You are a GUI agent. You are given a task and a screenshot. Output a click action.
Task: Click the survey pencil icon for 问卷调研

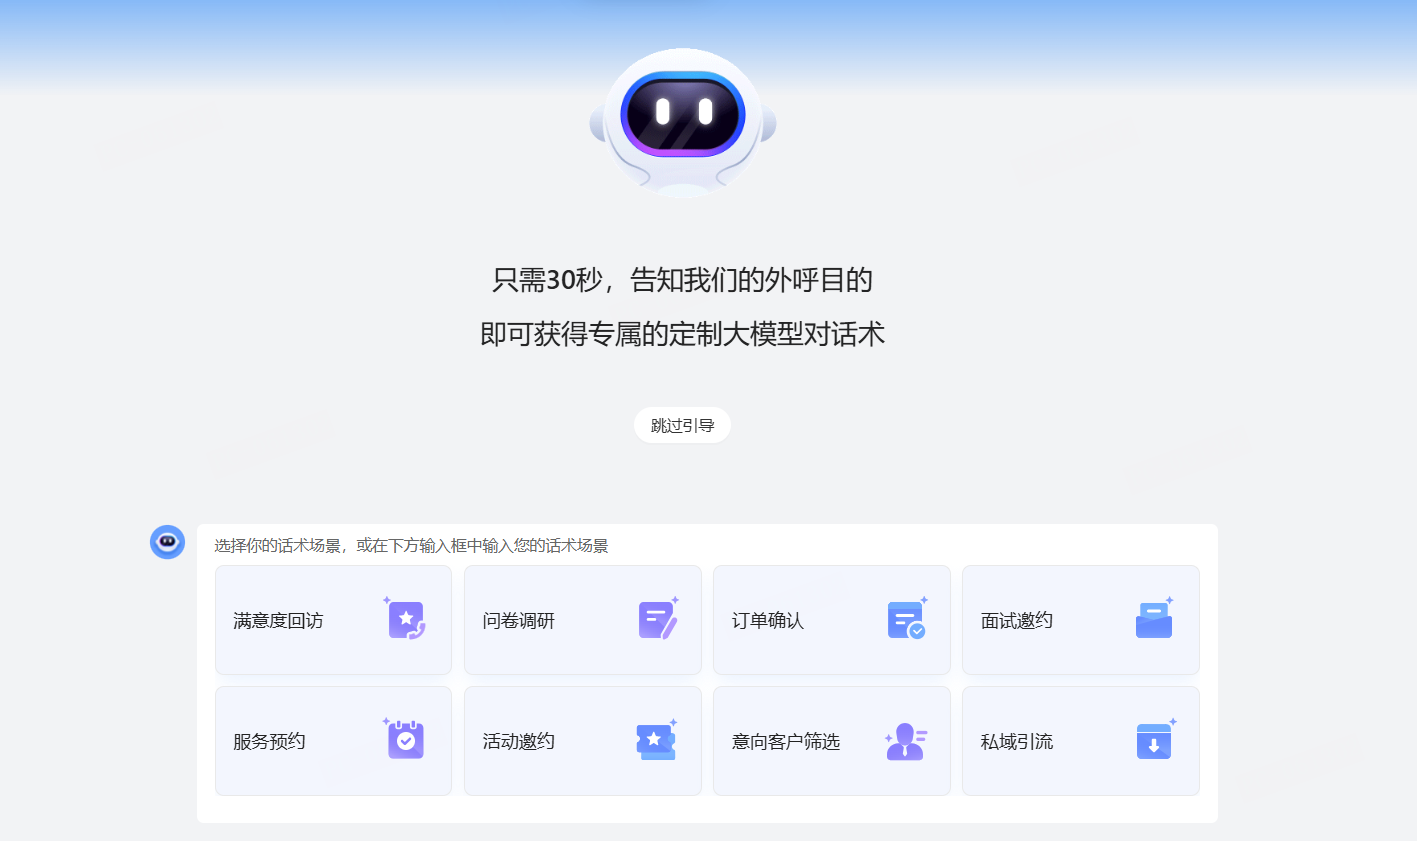[x=658, y=619]
